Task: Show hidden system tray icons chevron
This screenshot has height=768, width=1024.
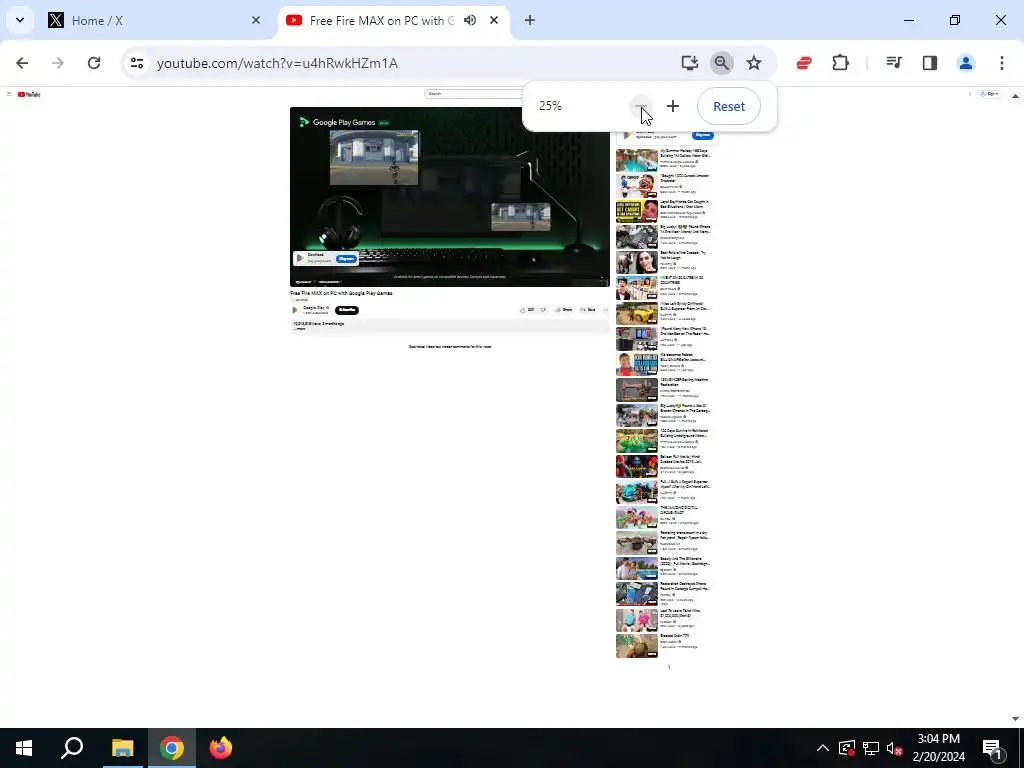Action: click(823, 748)
